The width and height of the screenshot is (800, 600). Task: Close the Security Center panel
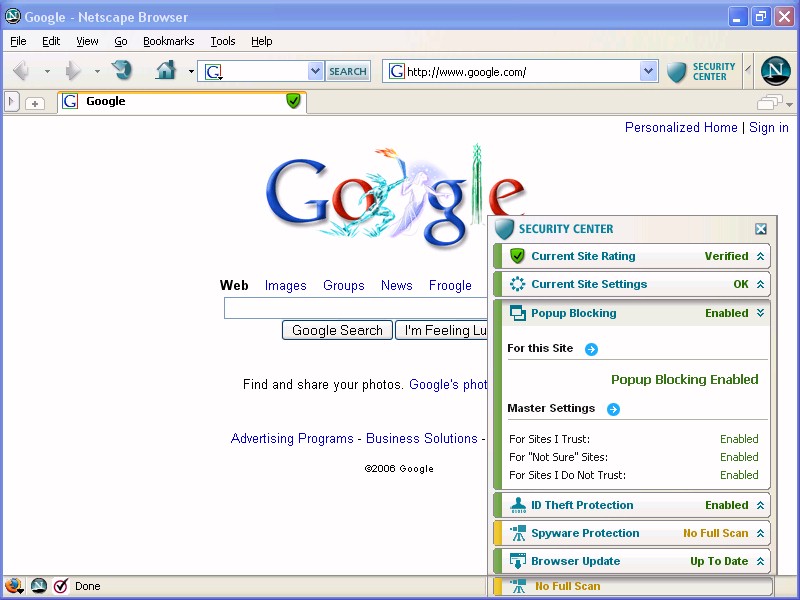click(x=761, y=229)
